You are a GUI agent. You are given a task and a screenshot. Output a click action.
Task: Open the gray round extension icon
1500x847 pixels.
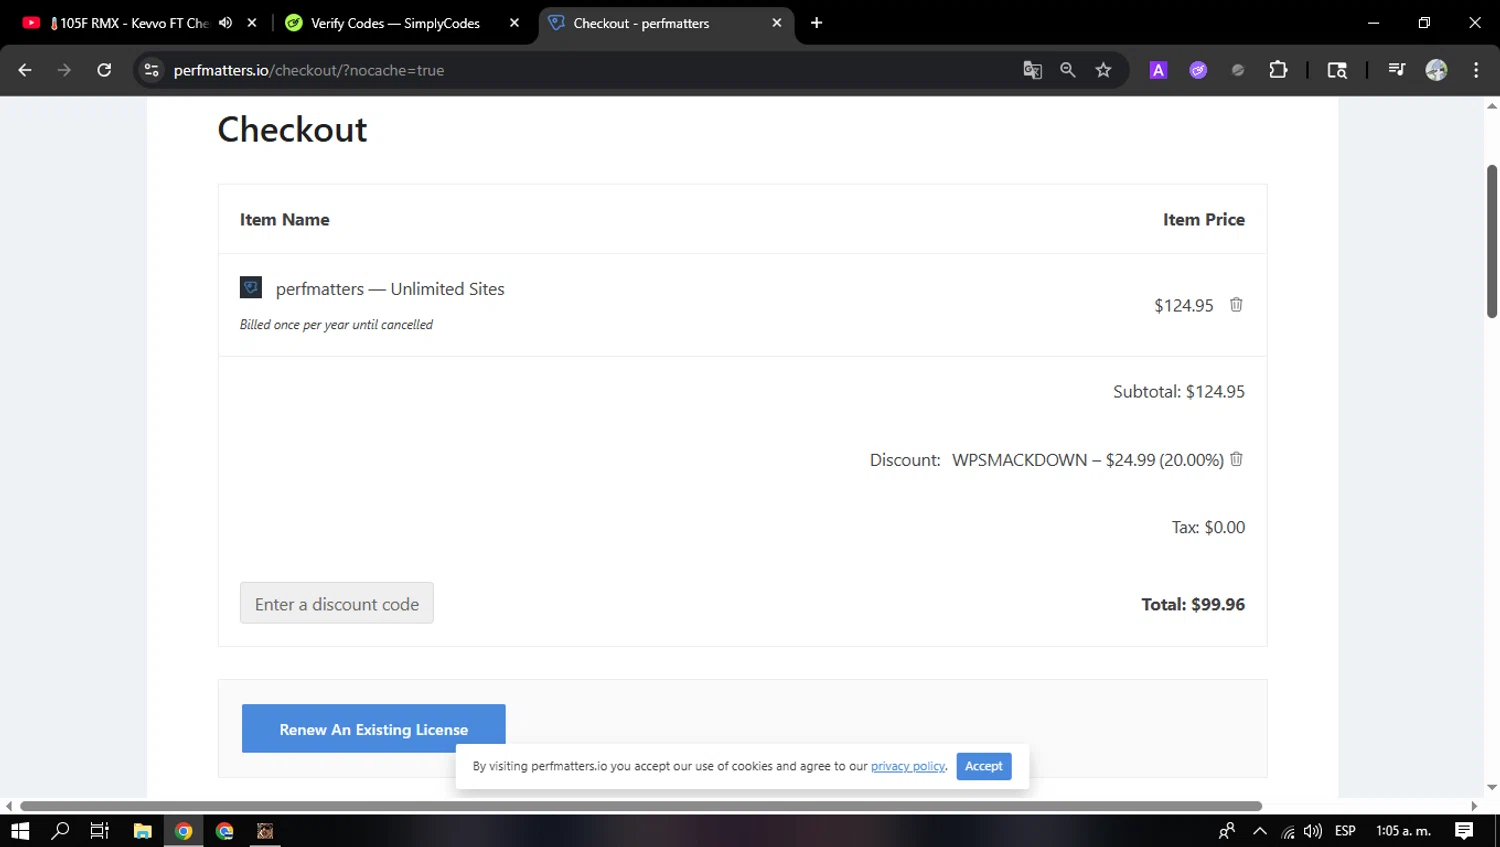pos(1238,70)
